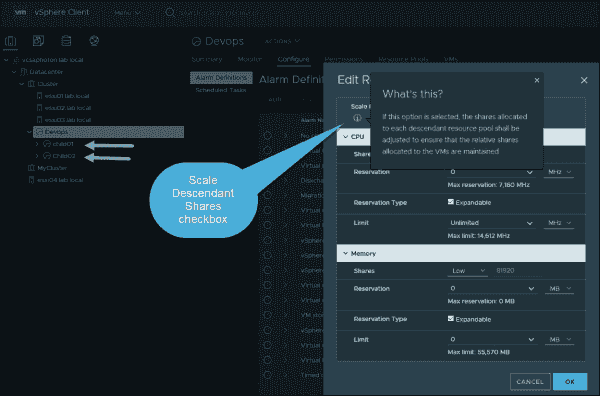Collapse the vcsaphoton.lab.local tree node
The height and width of the screenshot is (396, 600).
pyautogui.click(x=6, y=60)
